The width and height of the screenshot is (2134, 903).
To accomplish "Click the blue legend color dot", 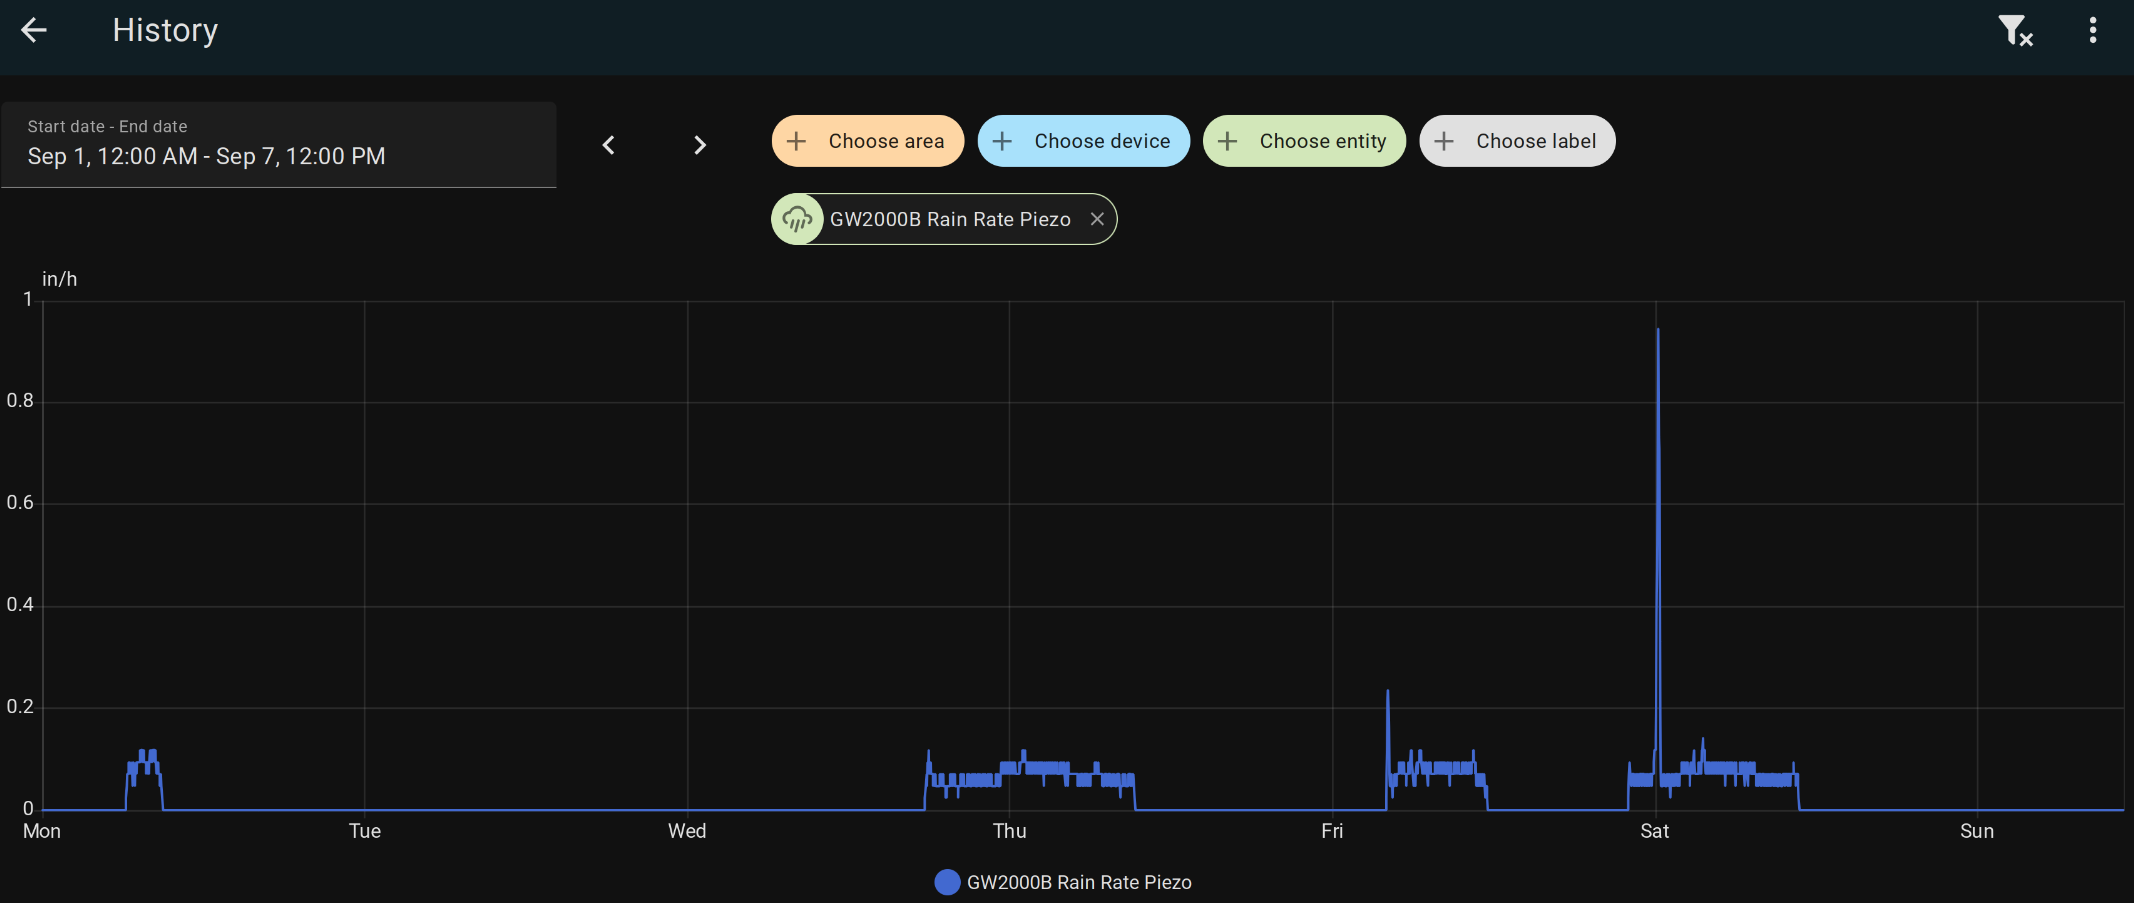I will click(946, 882).
